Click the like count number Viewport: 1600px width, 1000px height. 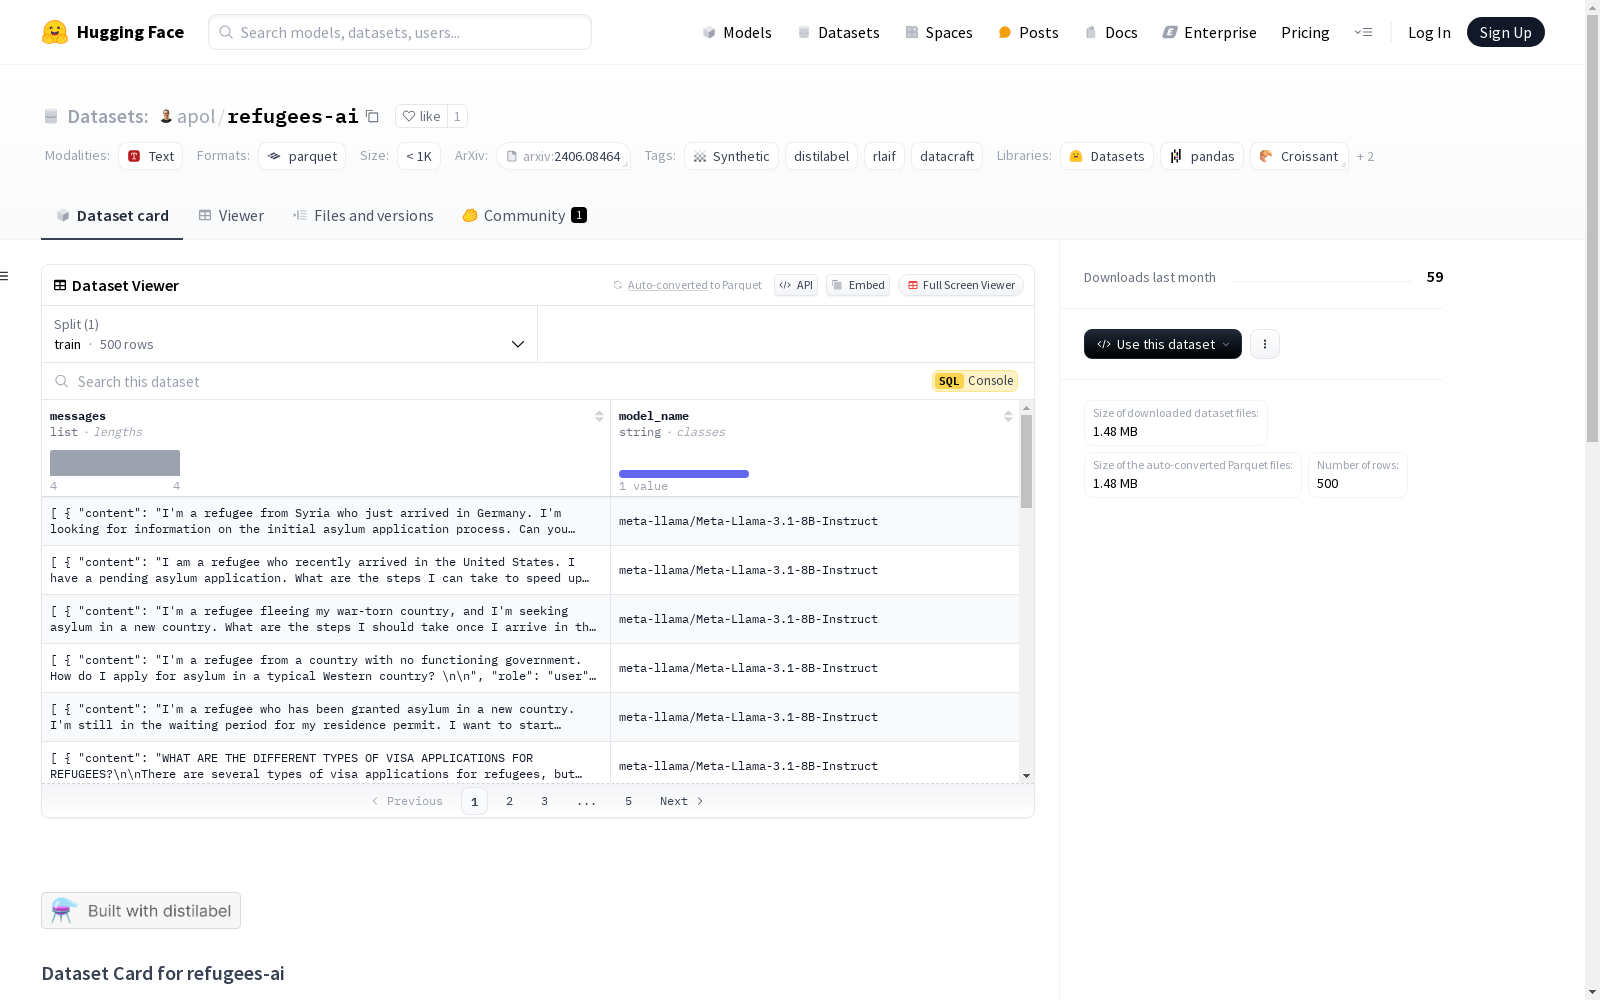[457, 116]
